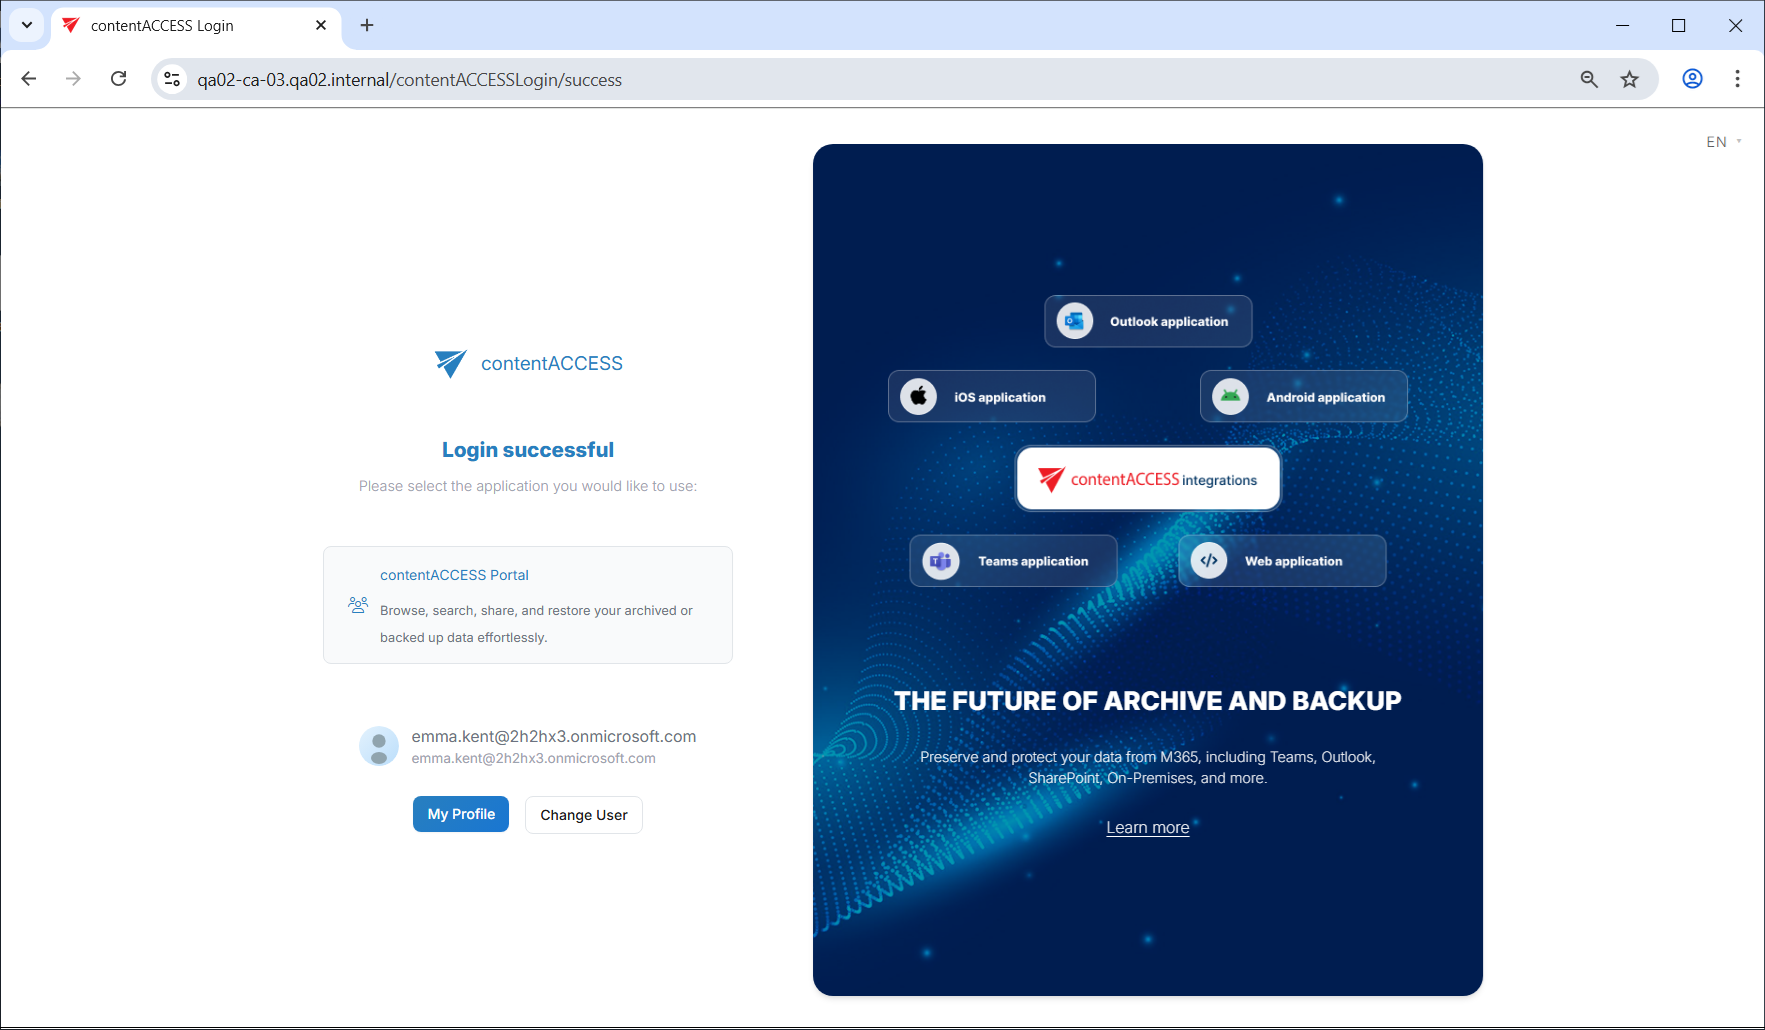
Task: Click the Android application robot icon
Action: click(x=1230, y=397)
